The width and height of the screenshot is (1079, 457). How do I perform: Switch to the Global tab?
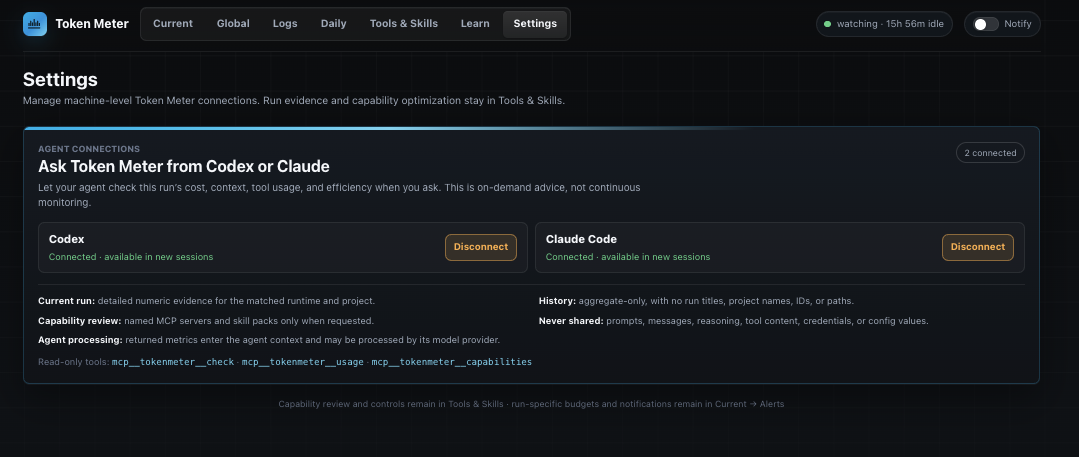pos(233,23)
